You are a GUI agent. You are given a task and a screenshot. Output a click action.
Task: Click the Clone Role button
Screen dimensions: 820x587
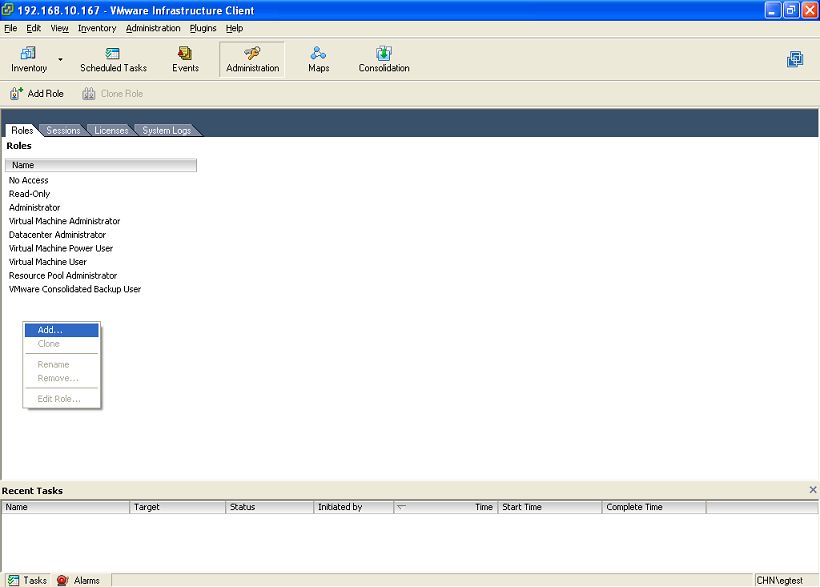pos(112,94)
